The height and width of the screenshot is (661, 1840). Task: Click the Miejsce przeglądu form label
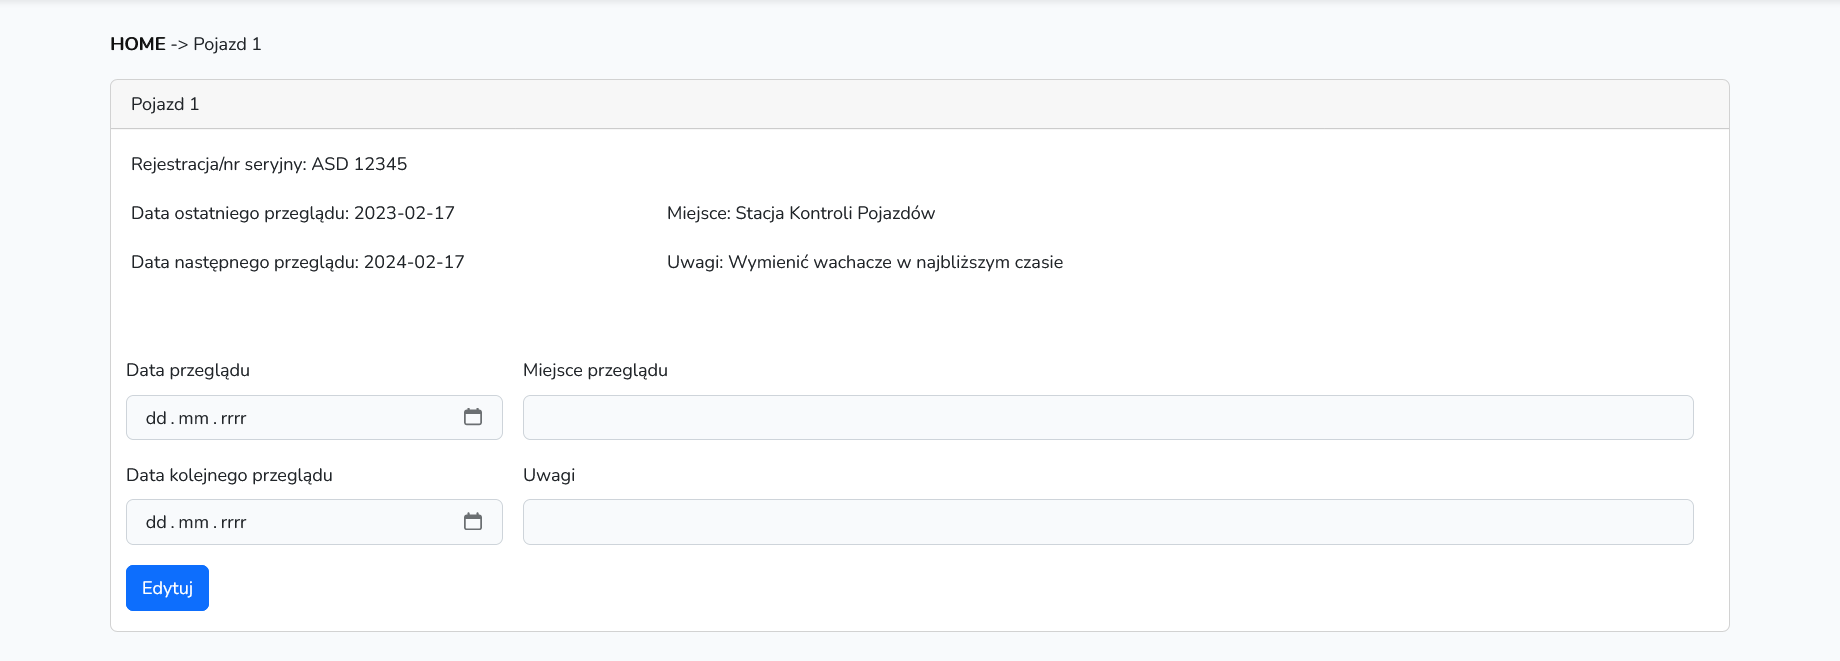[595, 370]
